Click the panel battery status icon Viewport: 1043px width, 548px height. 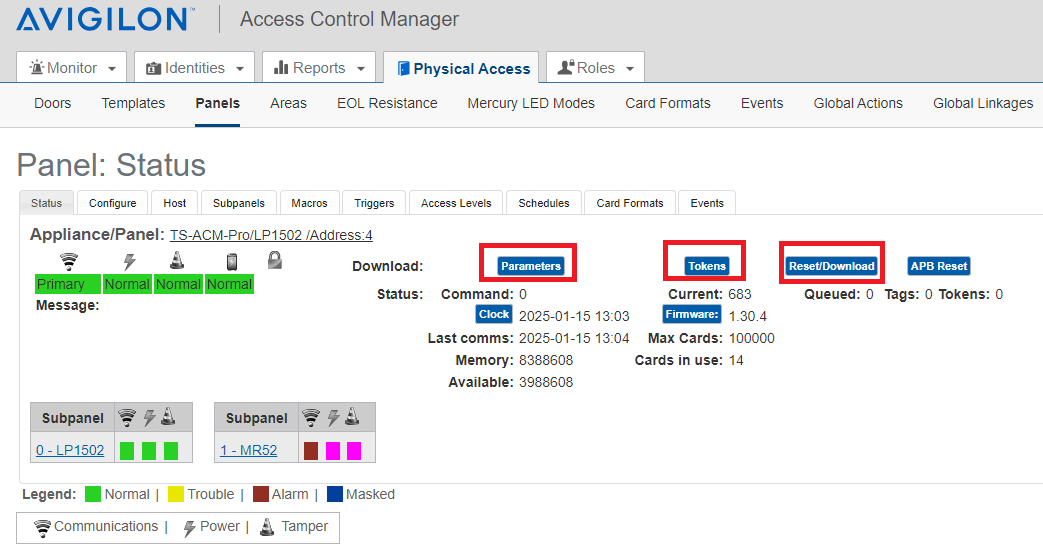point(231,262)
